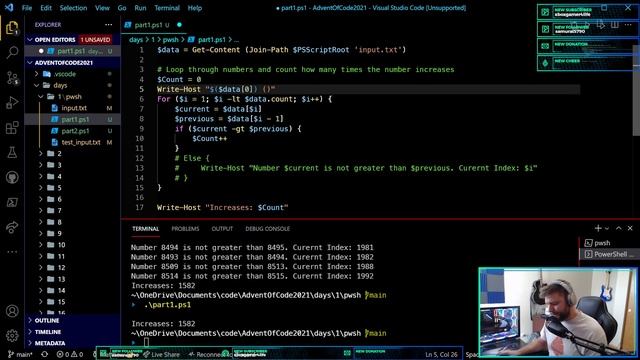Select the PowerShell terminal instance
Screen dimensions: 640x360
609,254
